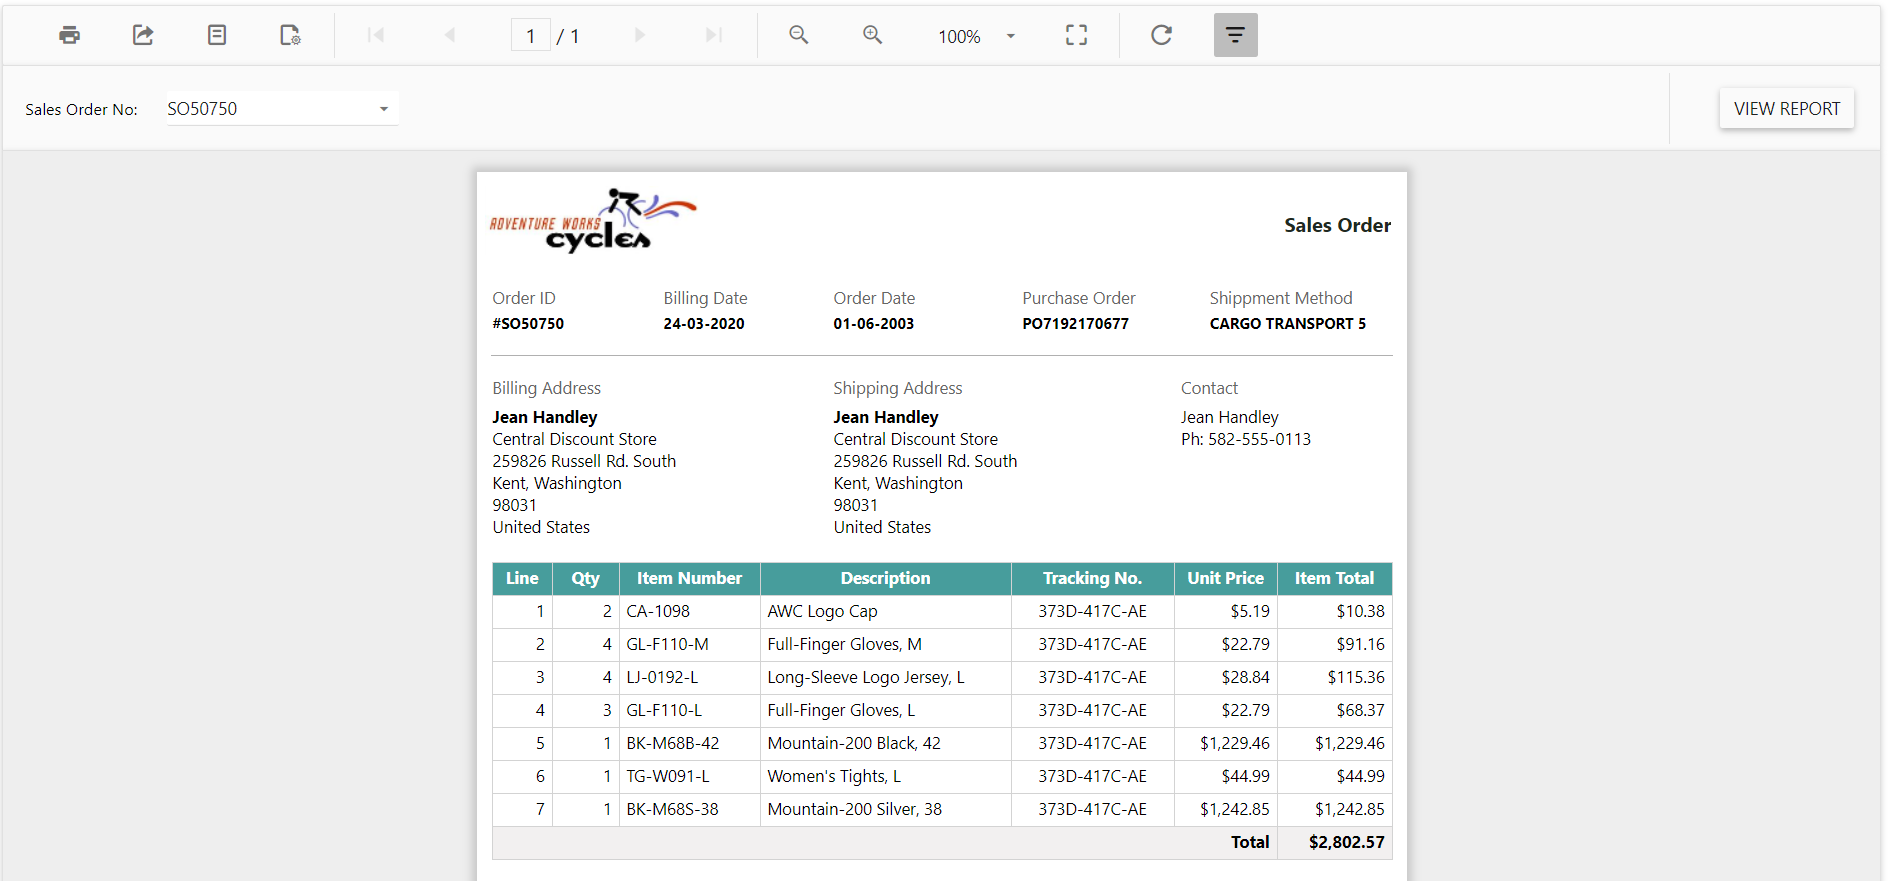Image resolution: width=1890 pixels, height=881 pixels.
Task: Click the Adventure Works Cycles logo
Action: 592,221
